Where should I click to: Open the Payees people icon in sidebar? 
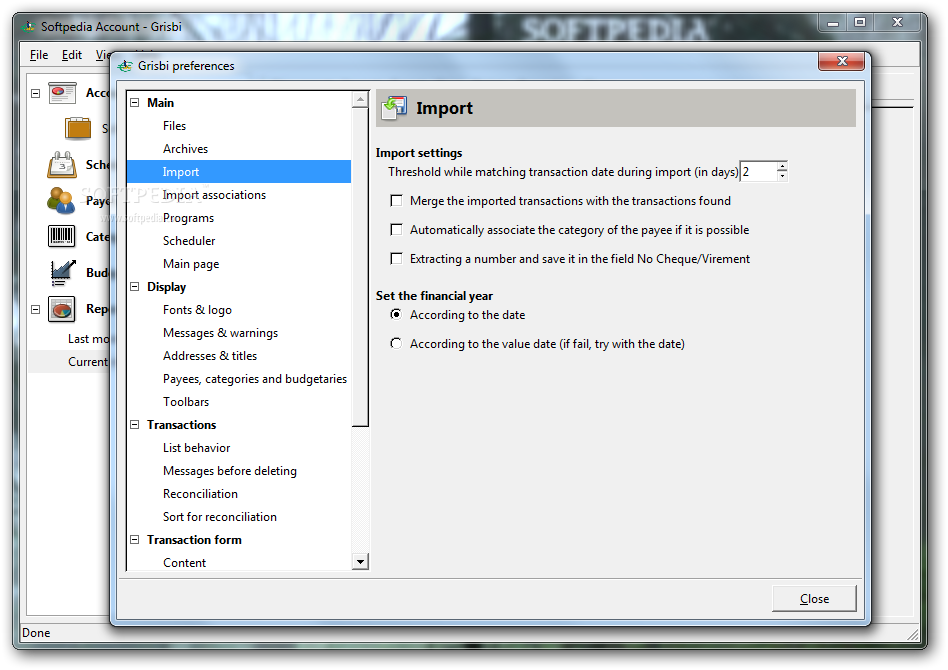(x=61, y=201)
